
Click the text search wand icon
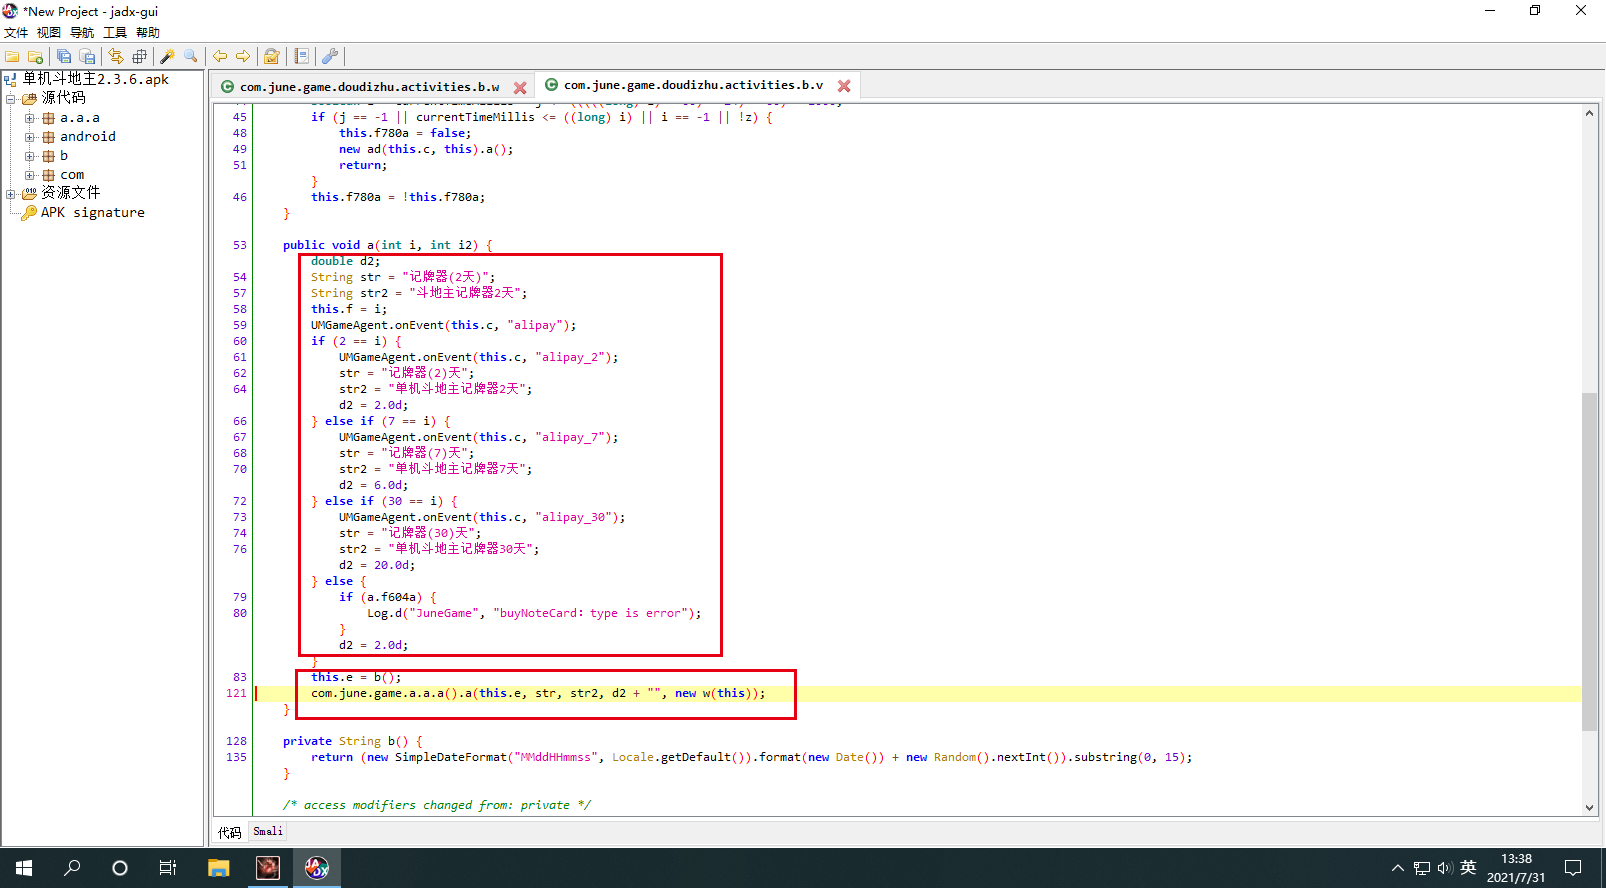167,57
